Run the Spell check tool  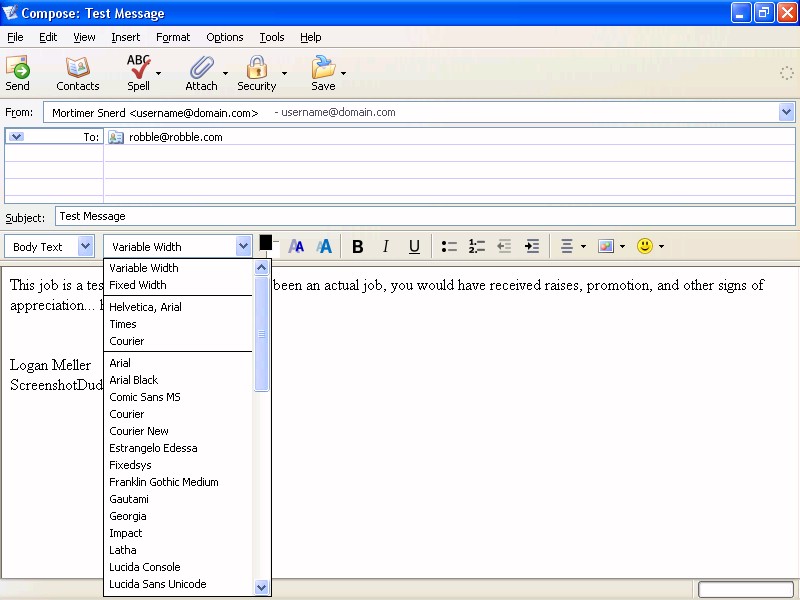pyautogui.click(x=138, y=73)
